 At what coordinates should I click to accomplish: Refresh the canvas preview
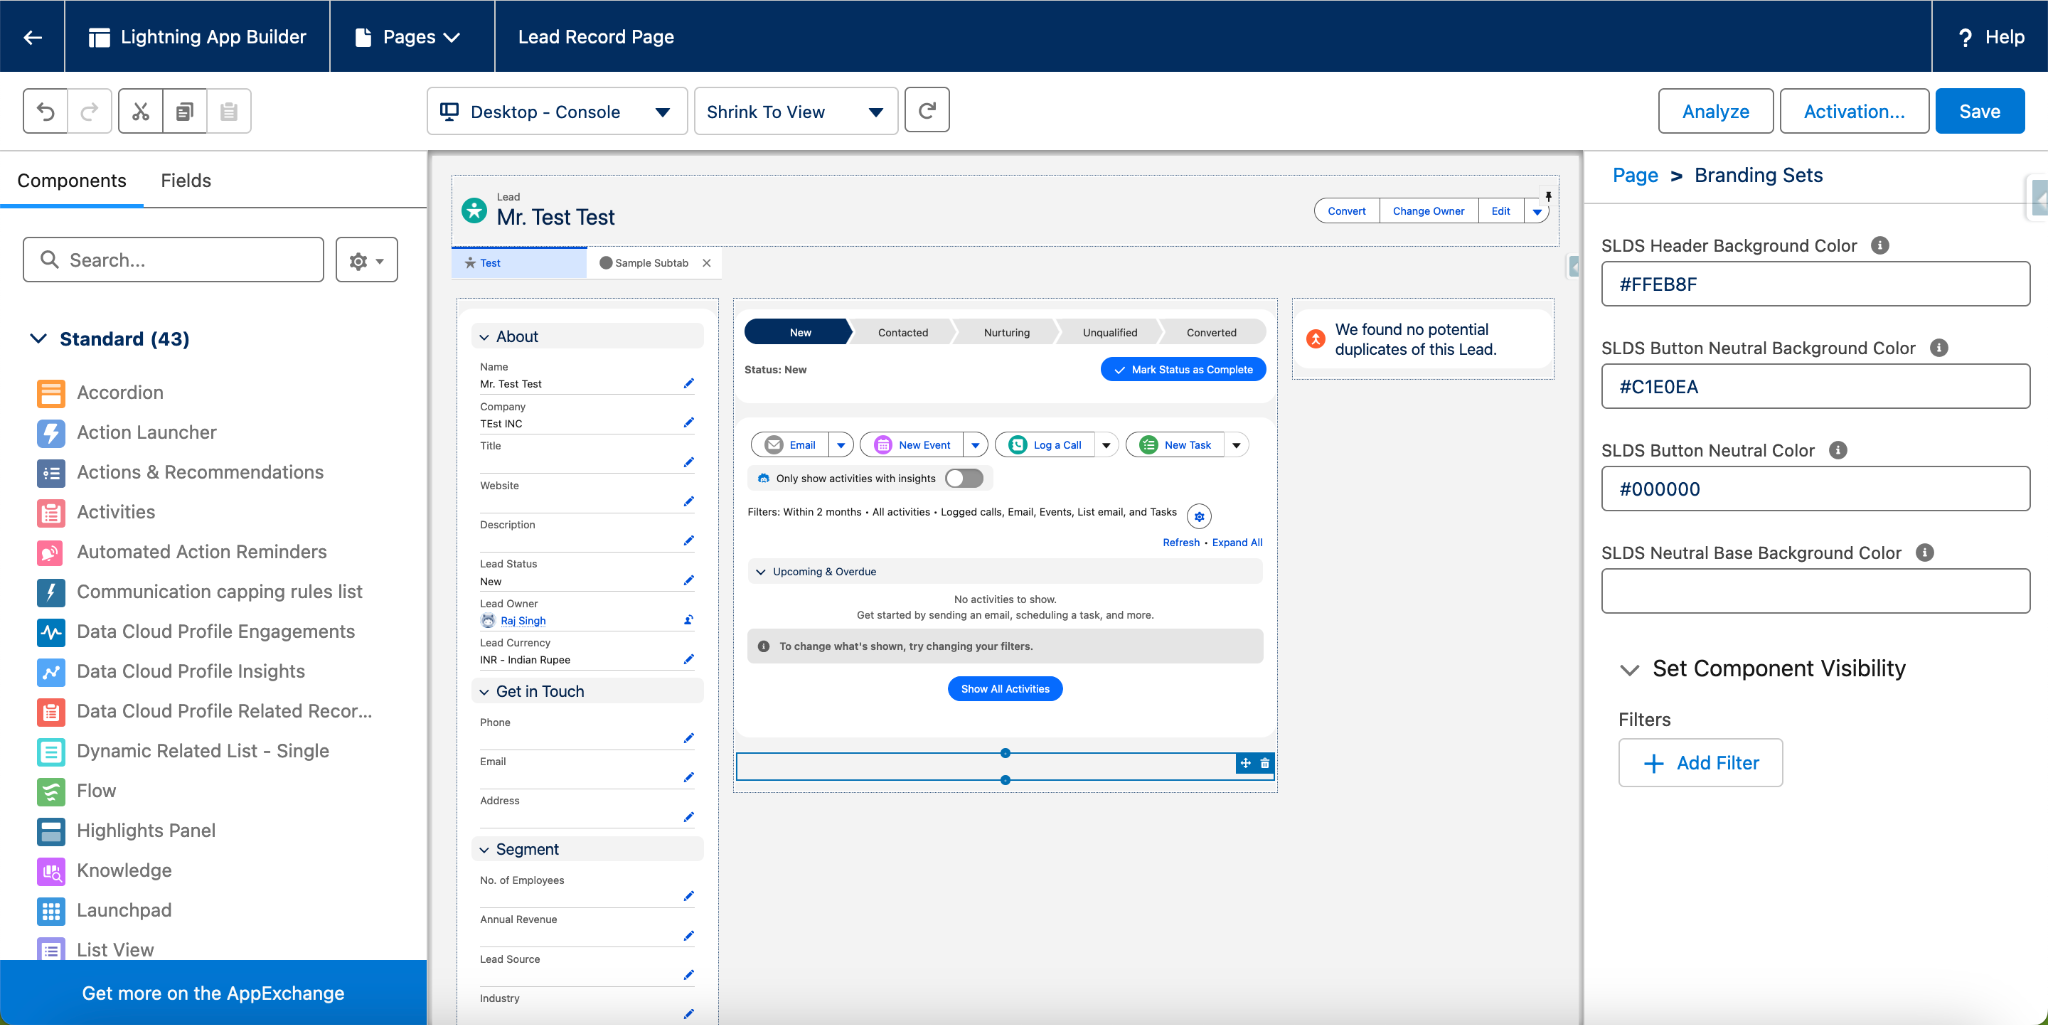tap(927, 110)
